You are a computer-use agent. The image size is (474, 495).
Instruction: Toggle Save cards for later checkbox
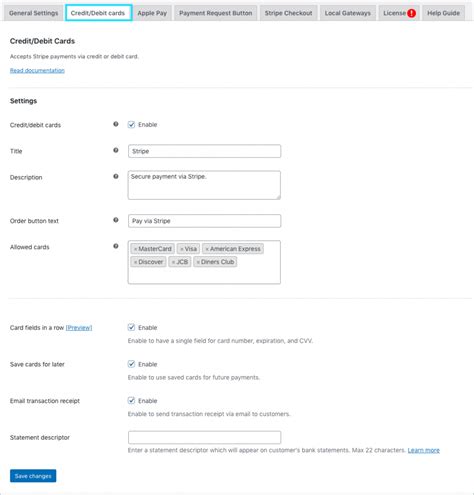point(131,364)
